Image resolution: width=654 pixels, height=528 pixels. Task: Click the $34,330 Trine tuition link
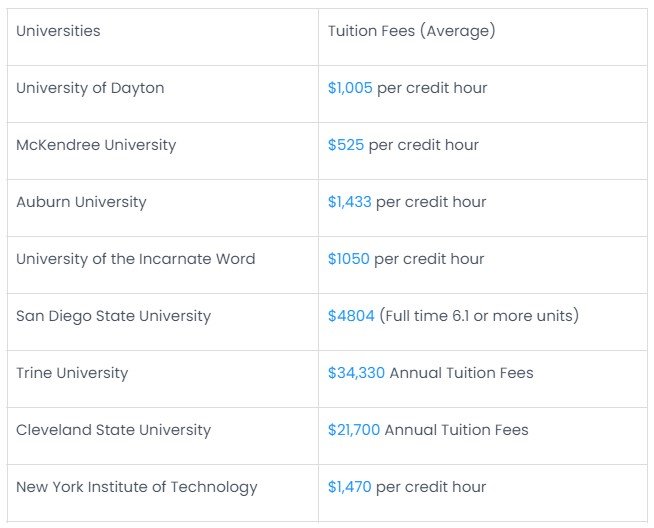click(356, 373)
